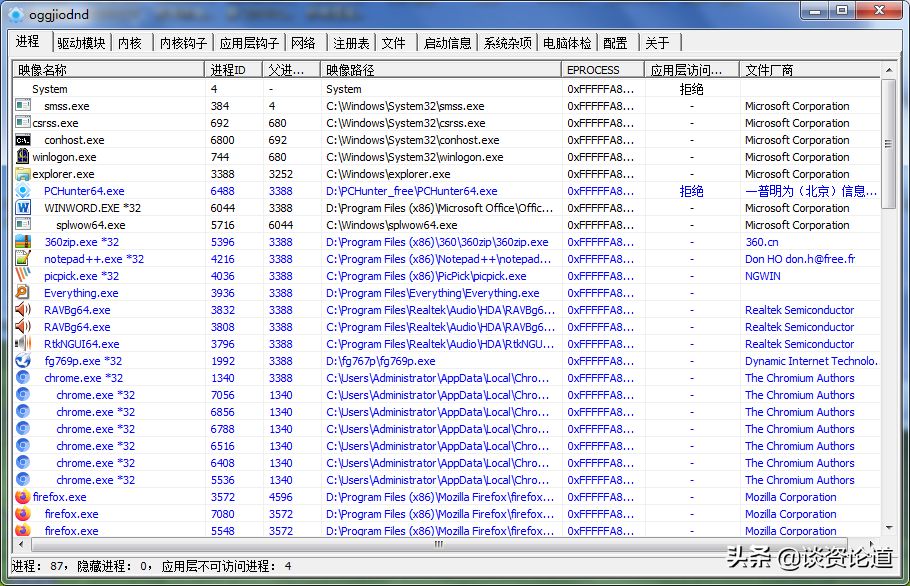
Task: Click the 文件厂商 column header
Action: (x=810, y=70)
